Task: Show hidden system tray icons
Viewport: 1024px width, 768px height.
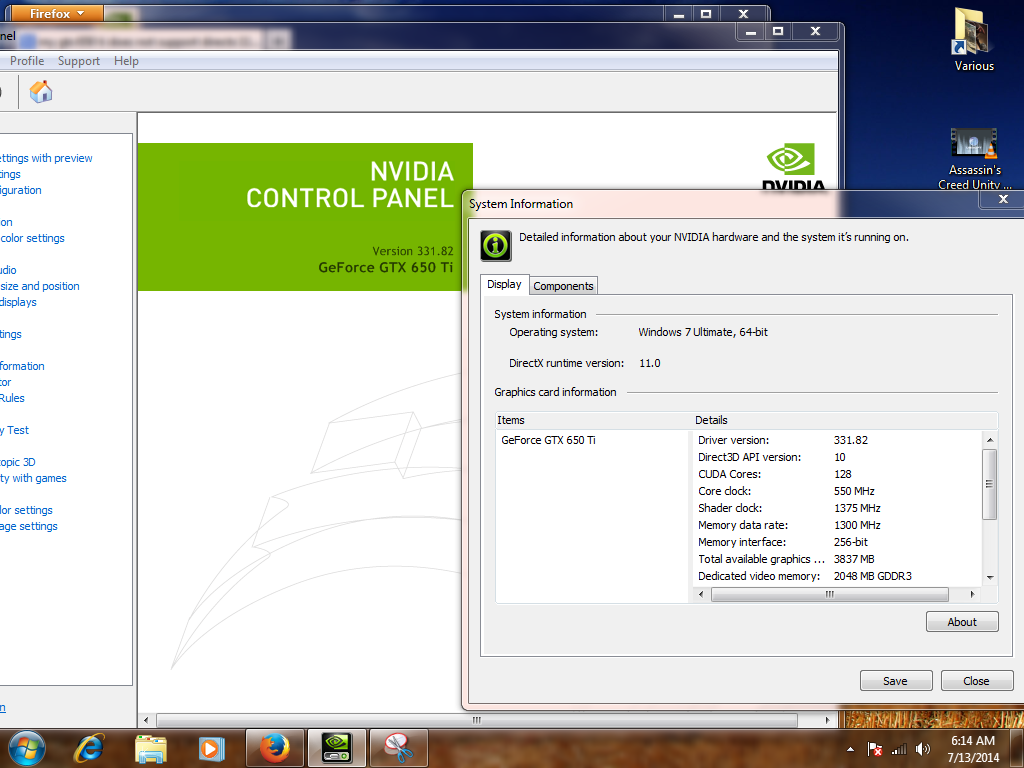Action: (x=850, y=749)
